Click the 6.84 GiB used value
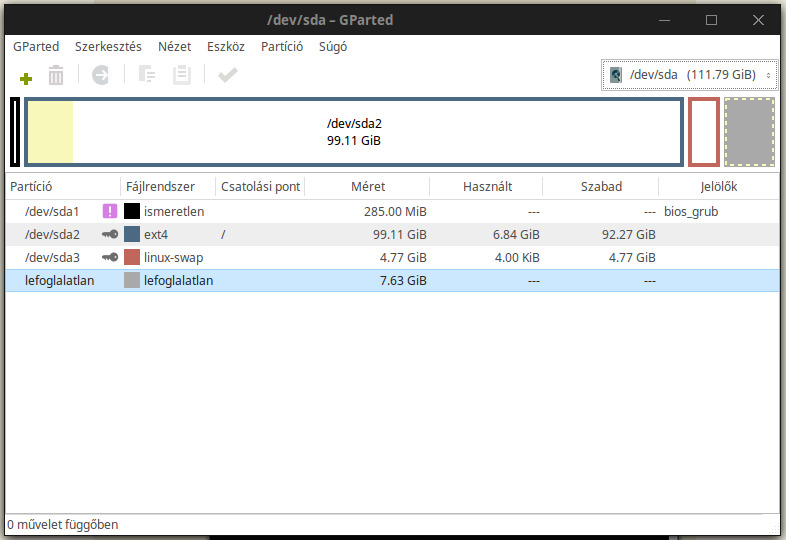 tap(516, 234)
